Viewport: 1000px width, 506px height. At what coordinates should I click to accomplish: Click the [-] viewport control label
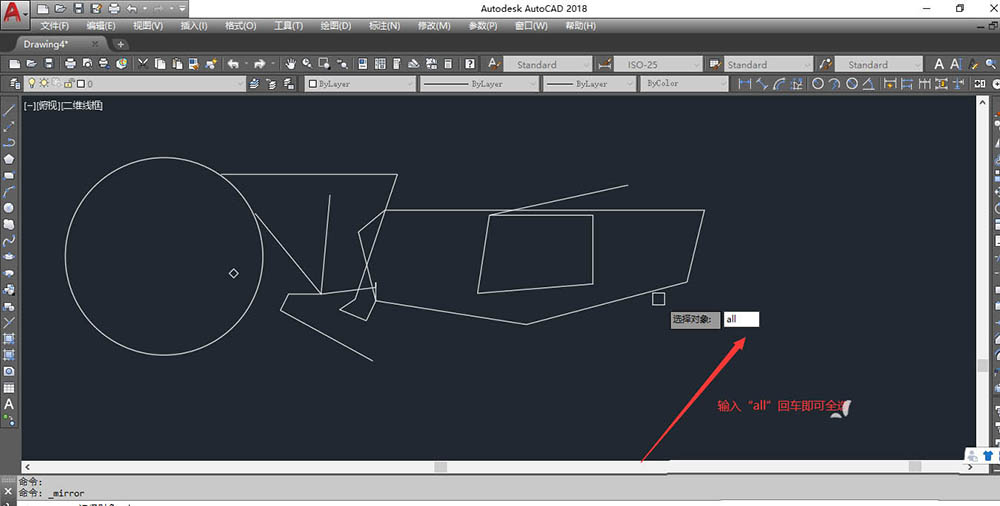(29, 106)
